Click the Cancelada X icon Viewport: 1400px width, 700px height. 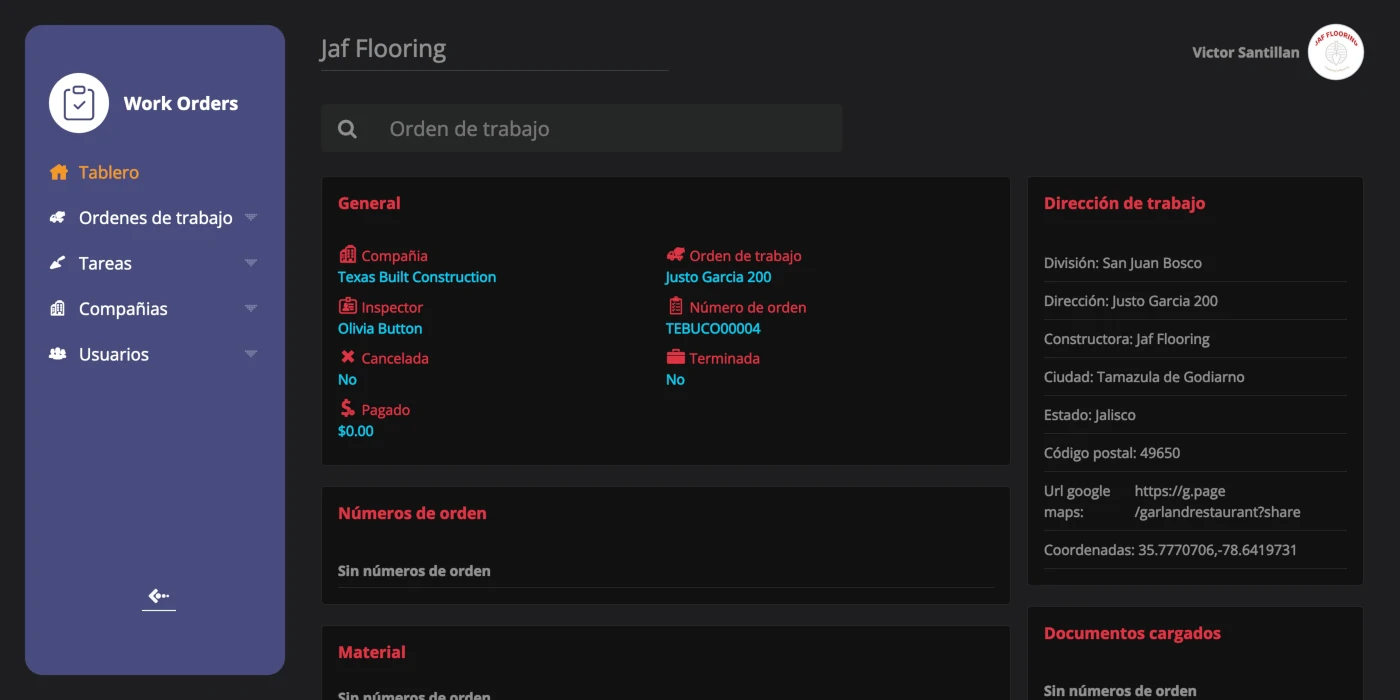(347, 358)
